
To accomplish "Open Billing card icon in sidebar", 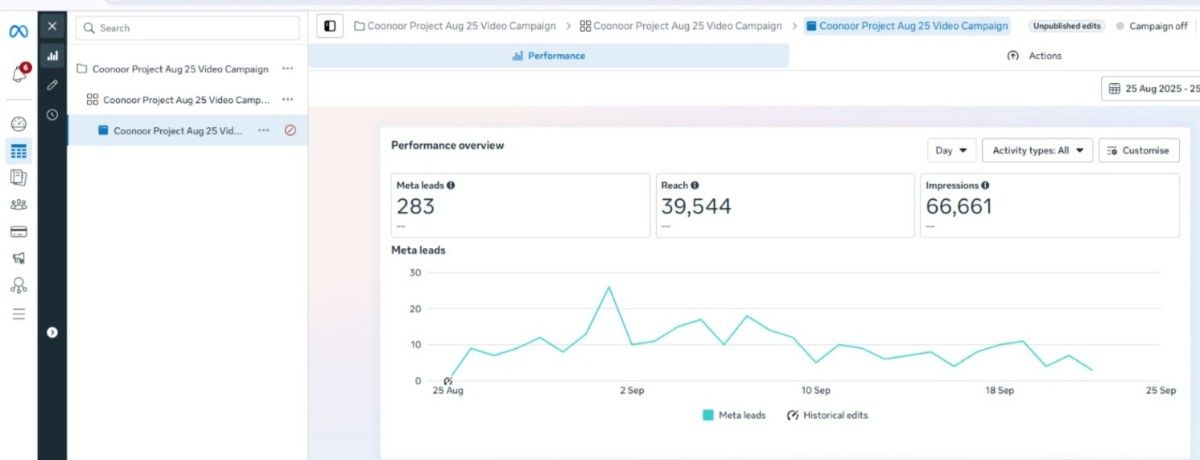I will 18,231.
